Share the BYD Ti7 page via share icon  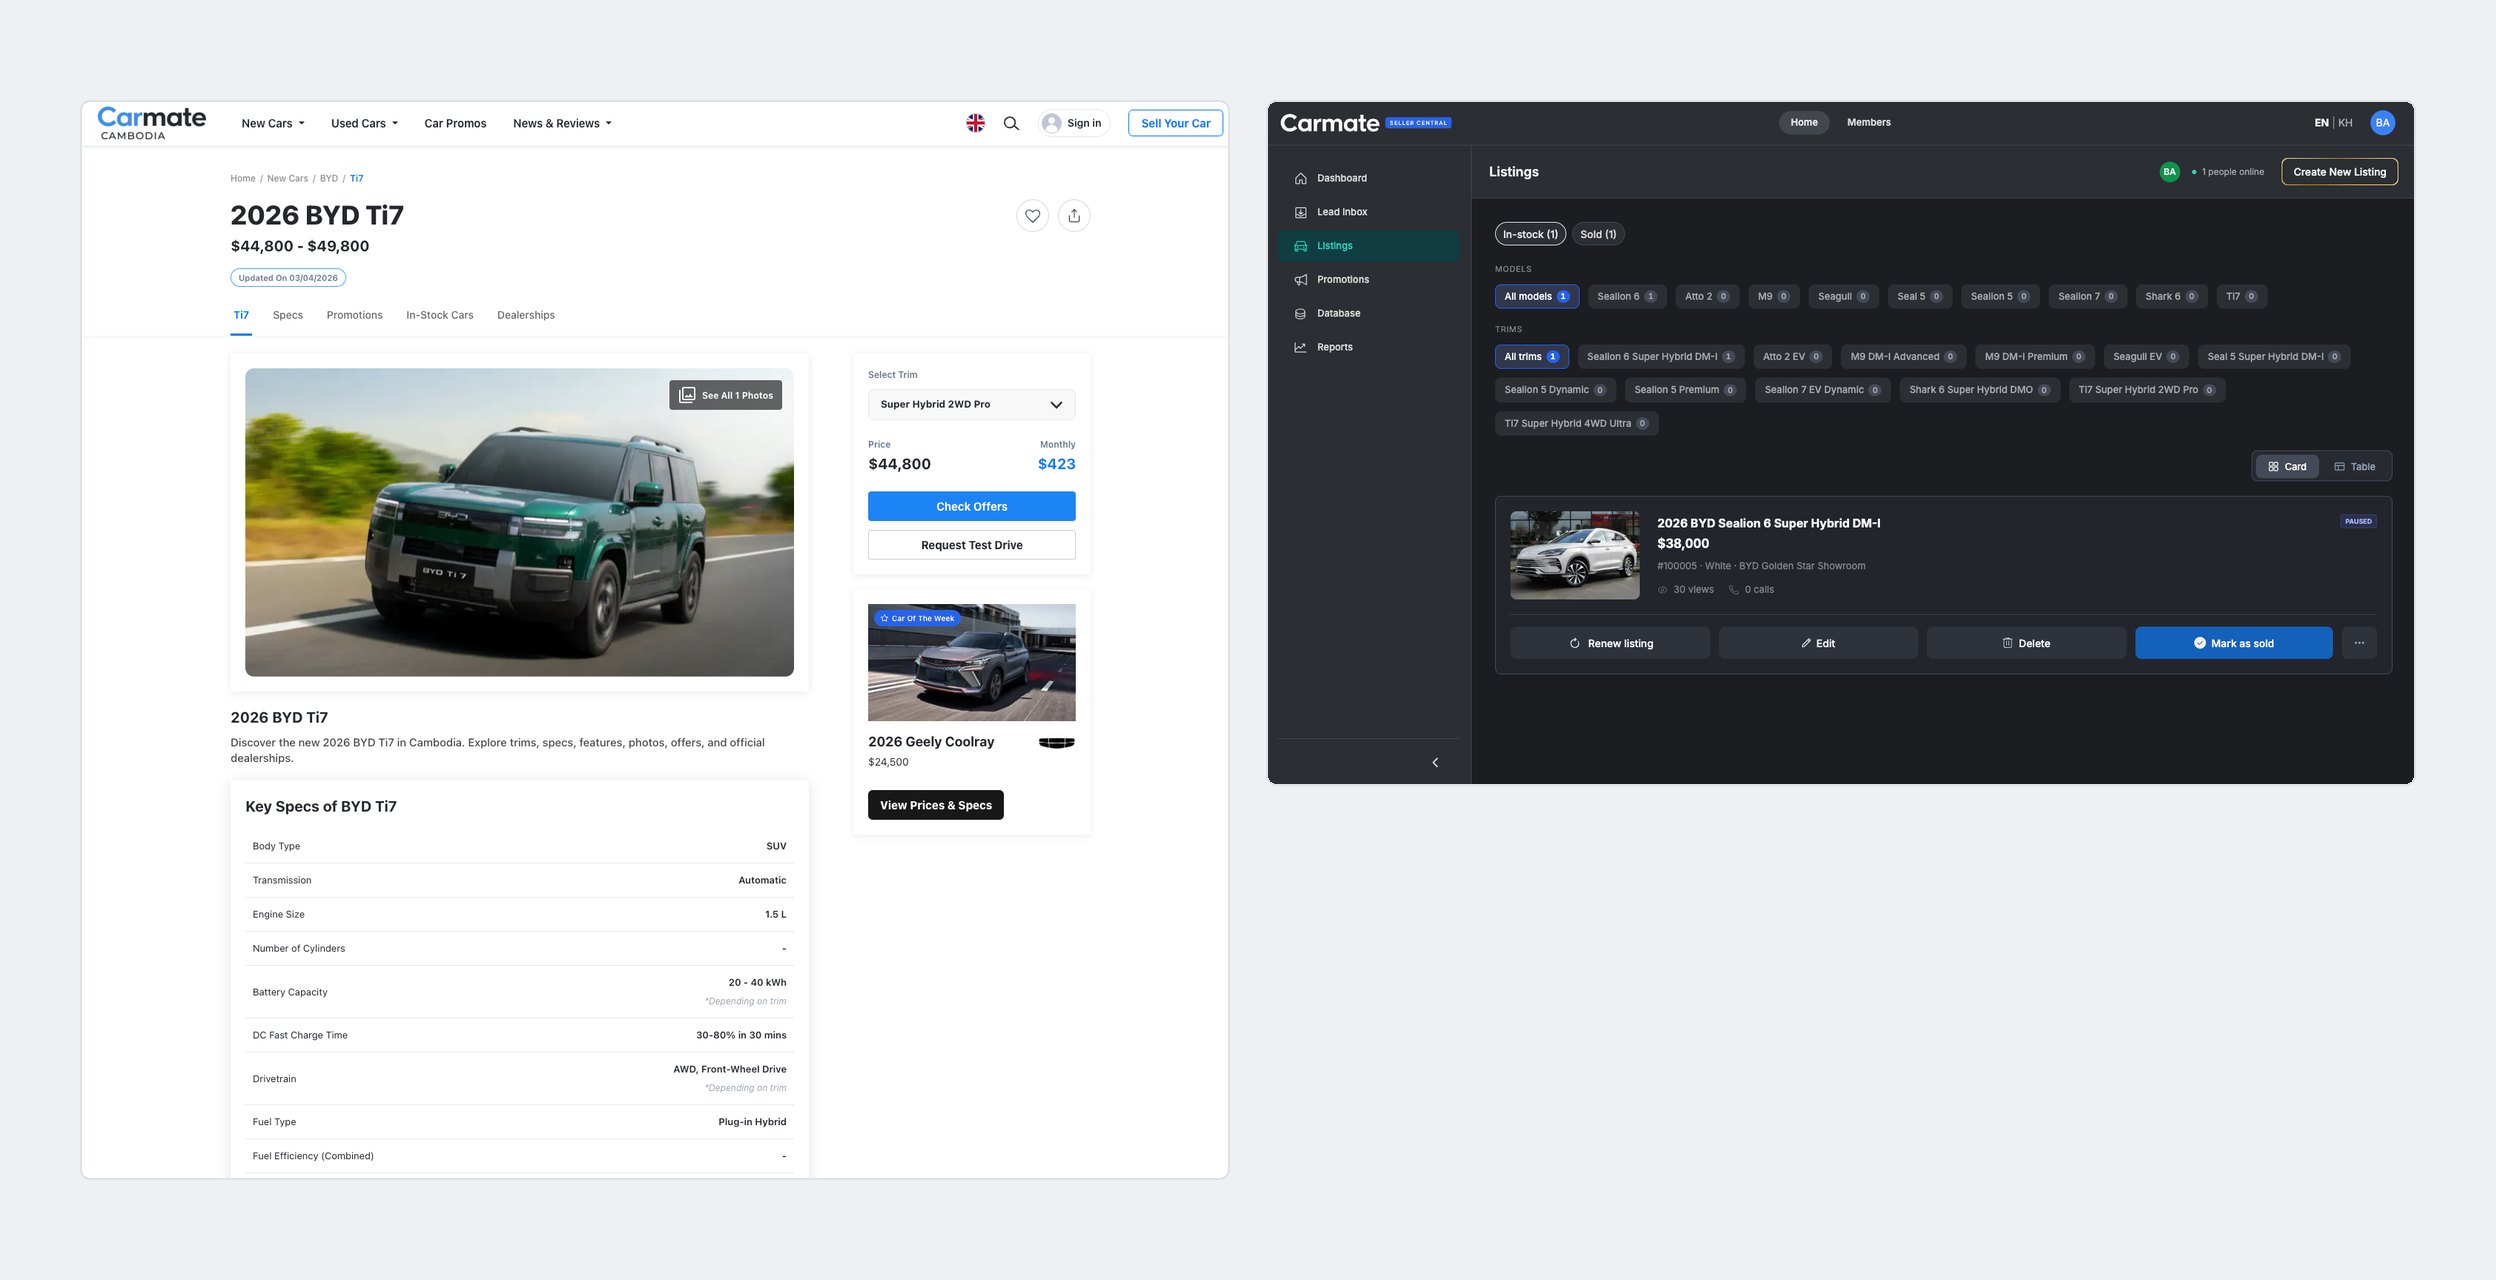(1074, 215)
